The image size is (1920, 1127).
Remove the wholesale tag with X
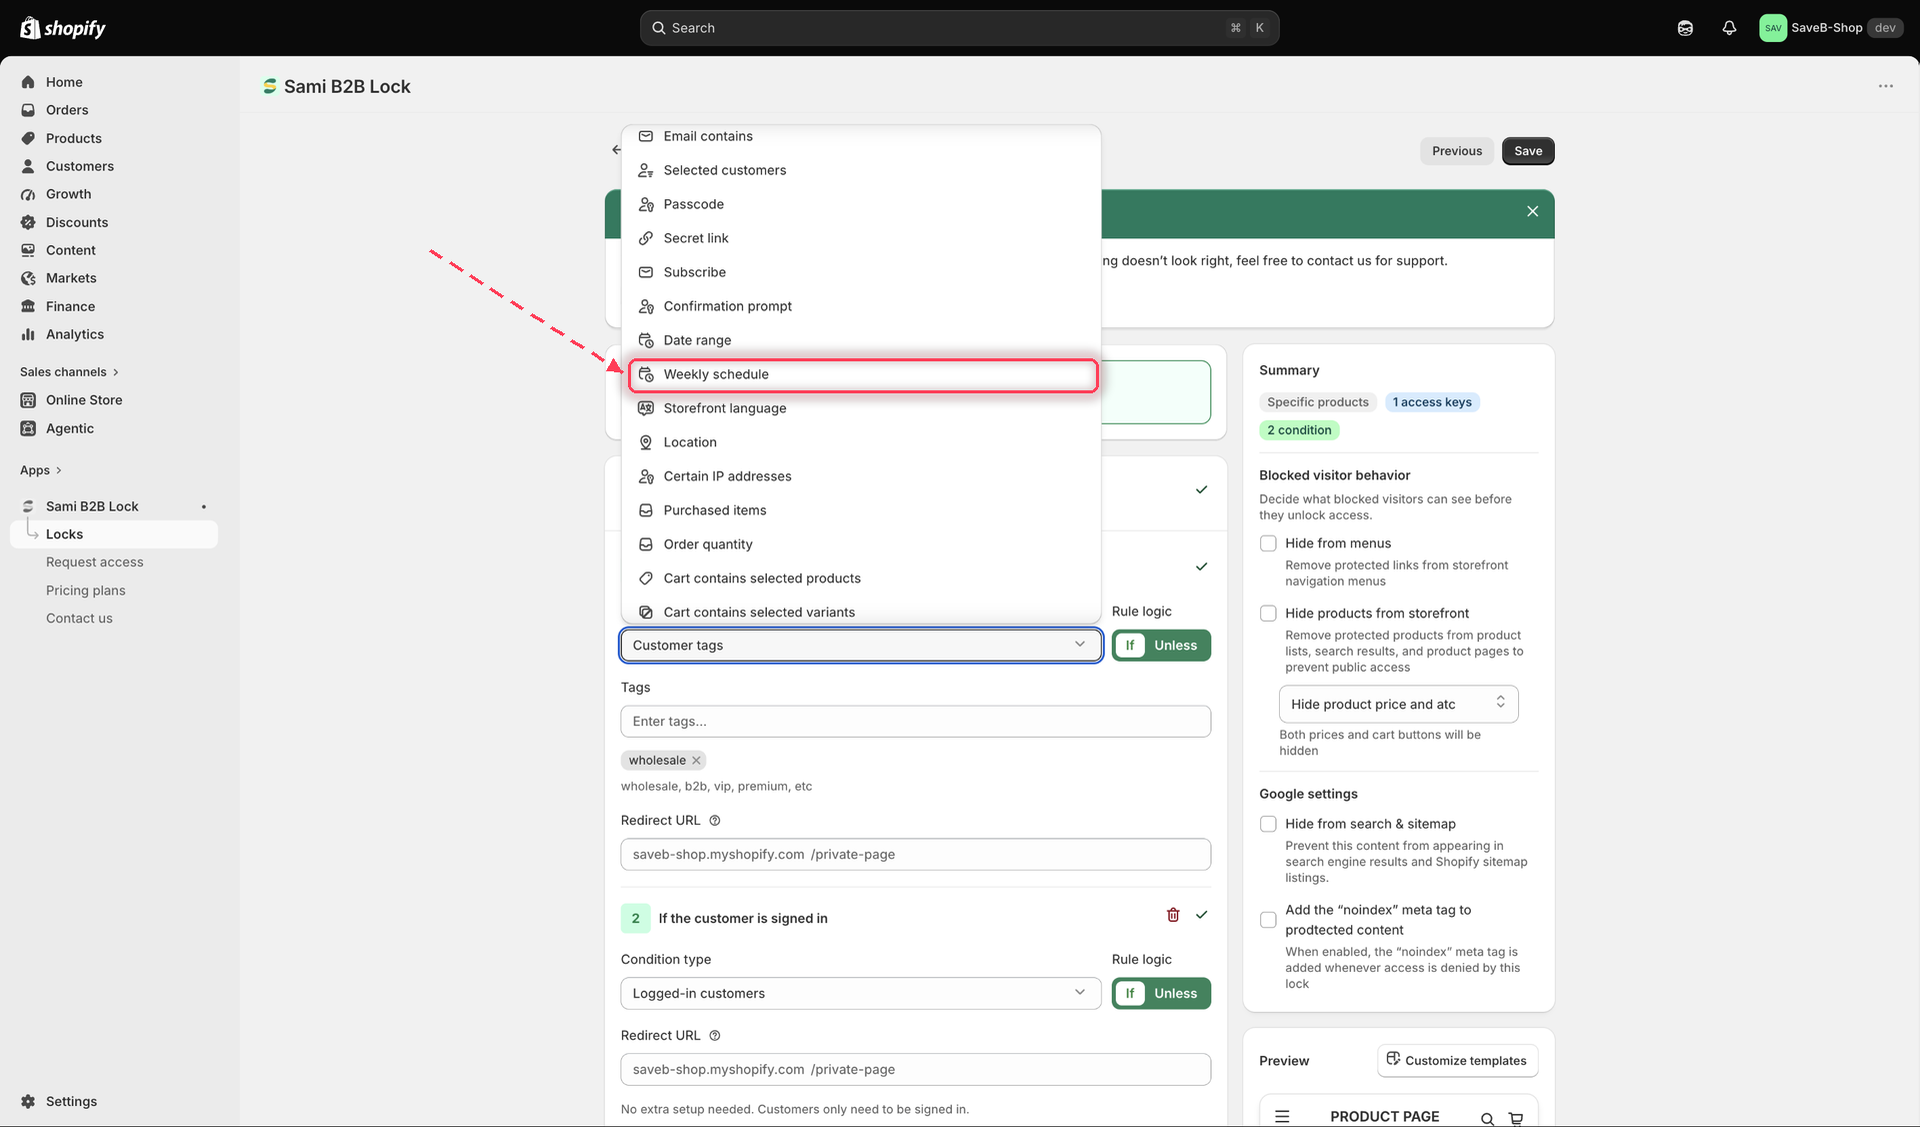[x=696, y=761]
